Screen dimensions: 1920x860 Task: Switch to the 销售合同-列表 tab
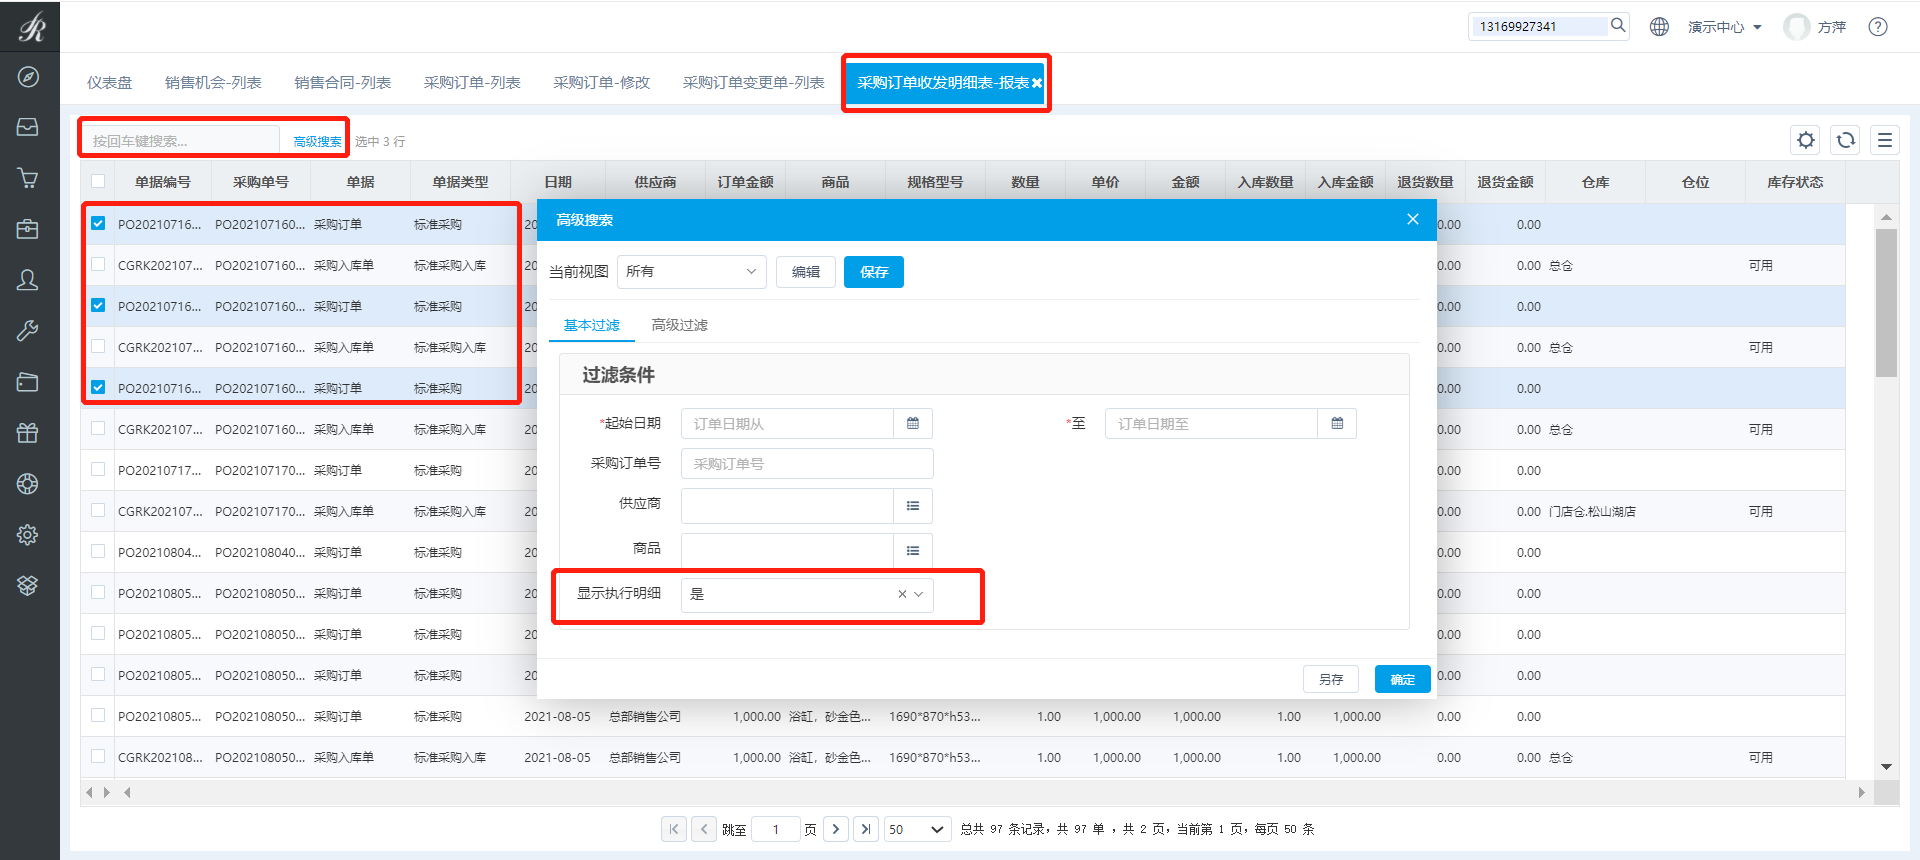[342, 83]
